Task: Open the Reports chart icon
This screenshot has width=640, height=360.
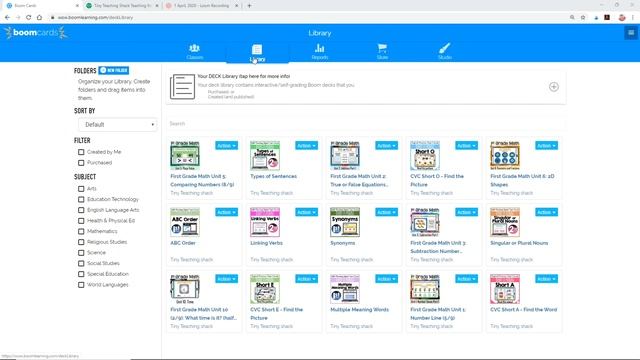Action: pyautogui.click(x=320, y=49)
